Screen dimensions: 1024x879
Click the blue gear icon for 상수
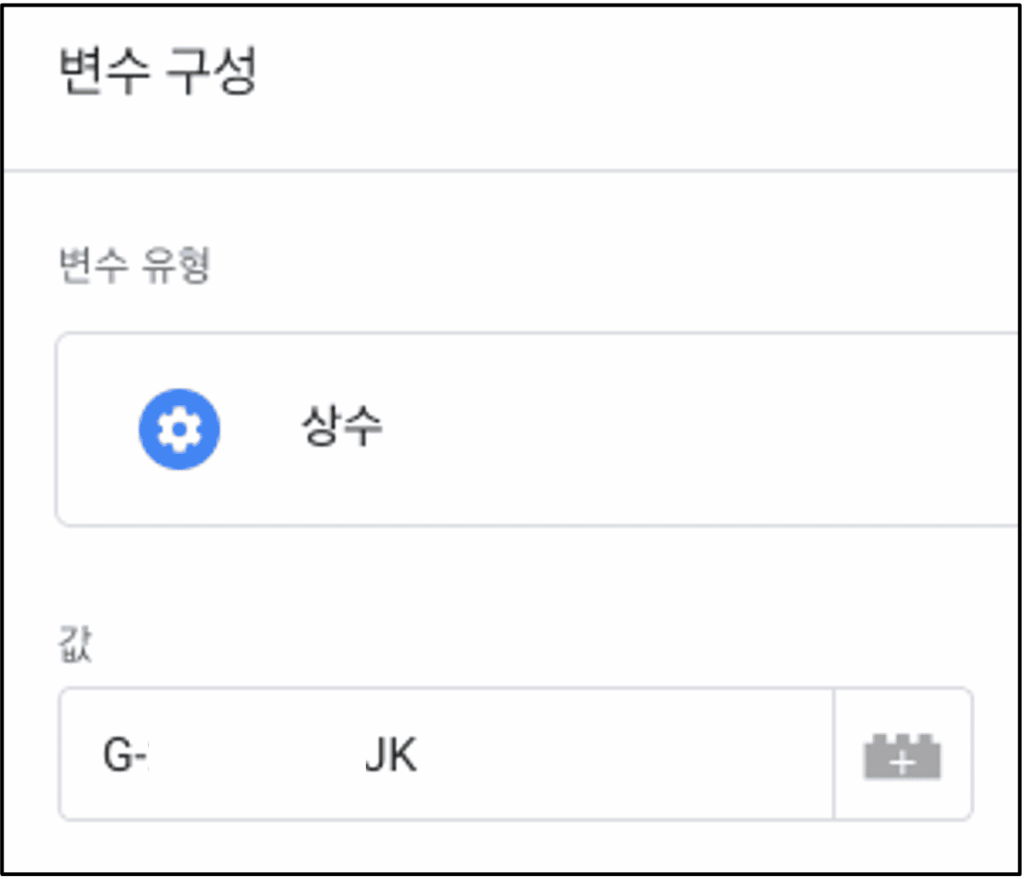pyautogui.click(x=179, y=429)
